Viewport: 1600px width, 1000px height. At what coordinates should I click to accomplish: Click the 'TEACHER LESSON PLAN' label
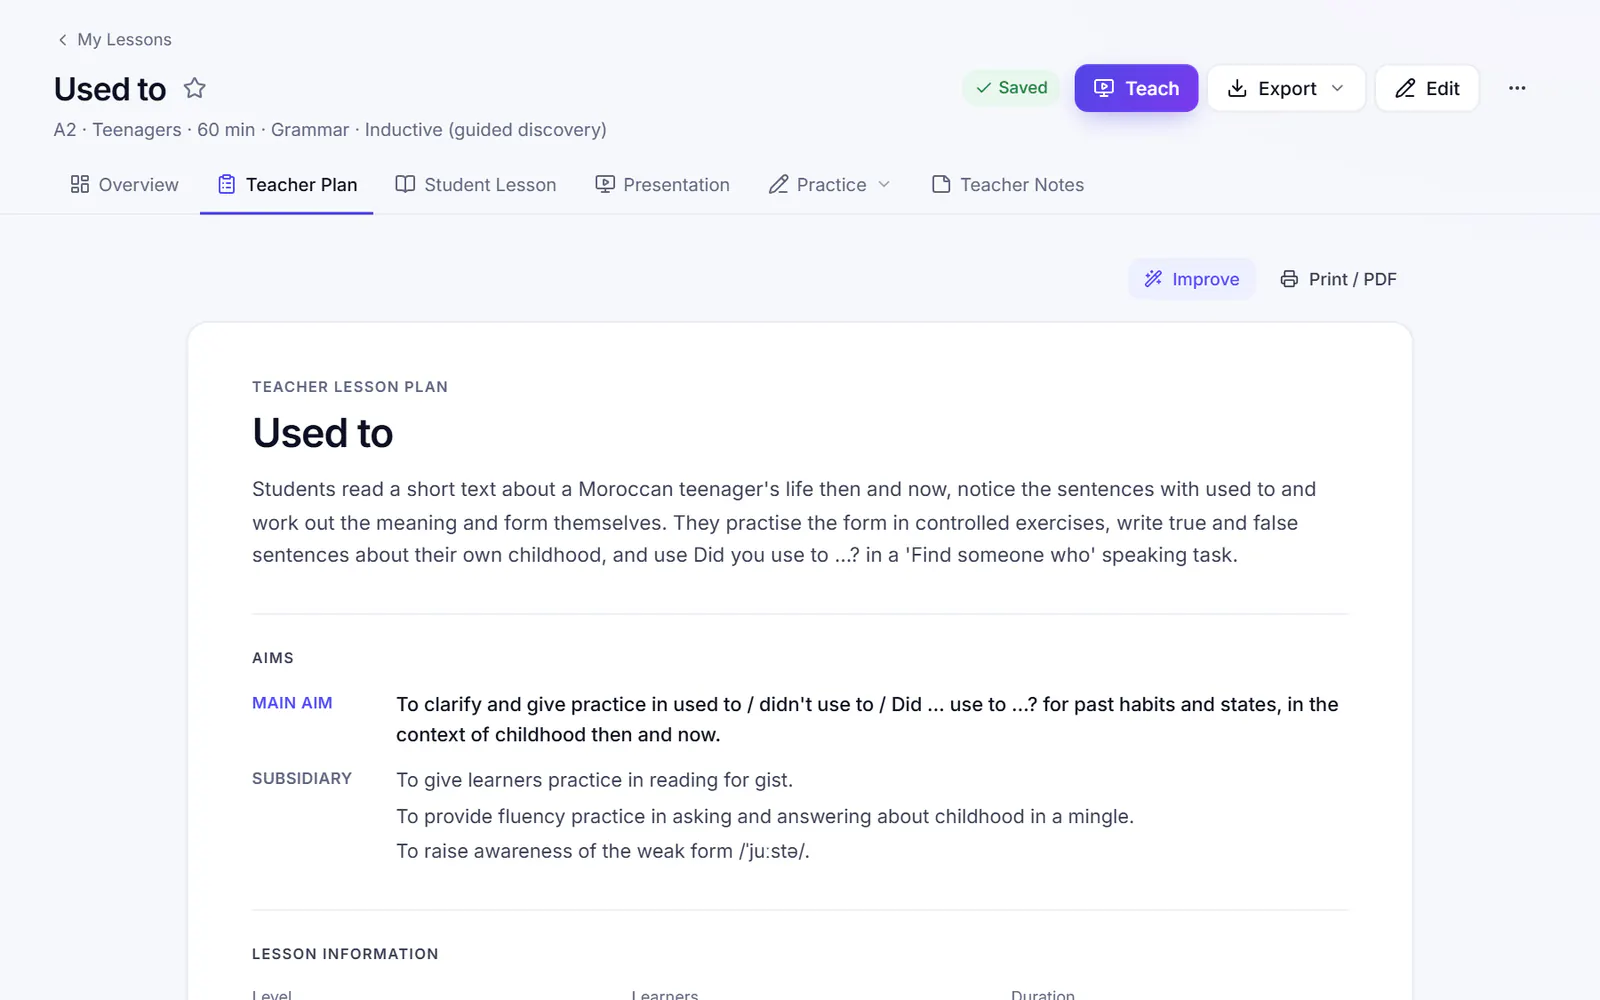point(350,387)
